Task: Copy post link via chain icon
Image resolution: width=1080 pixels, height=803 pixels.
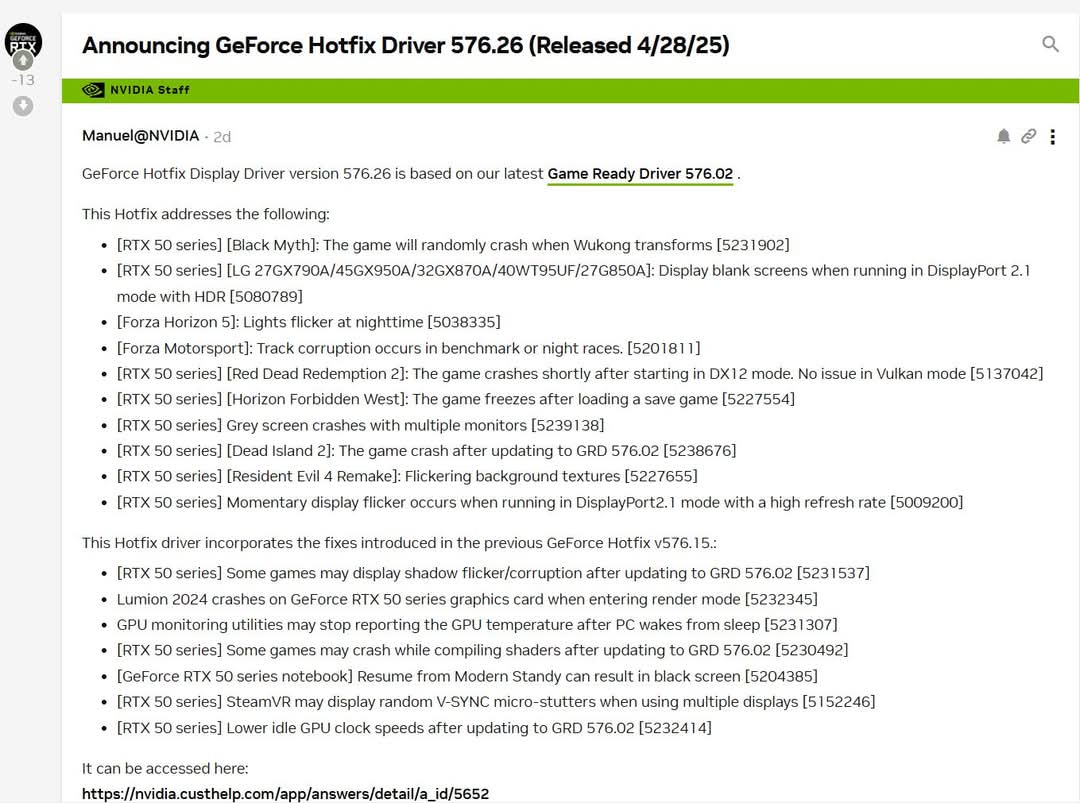Action: point(1028,136)
